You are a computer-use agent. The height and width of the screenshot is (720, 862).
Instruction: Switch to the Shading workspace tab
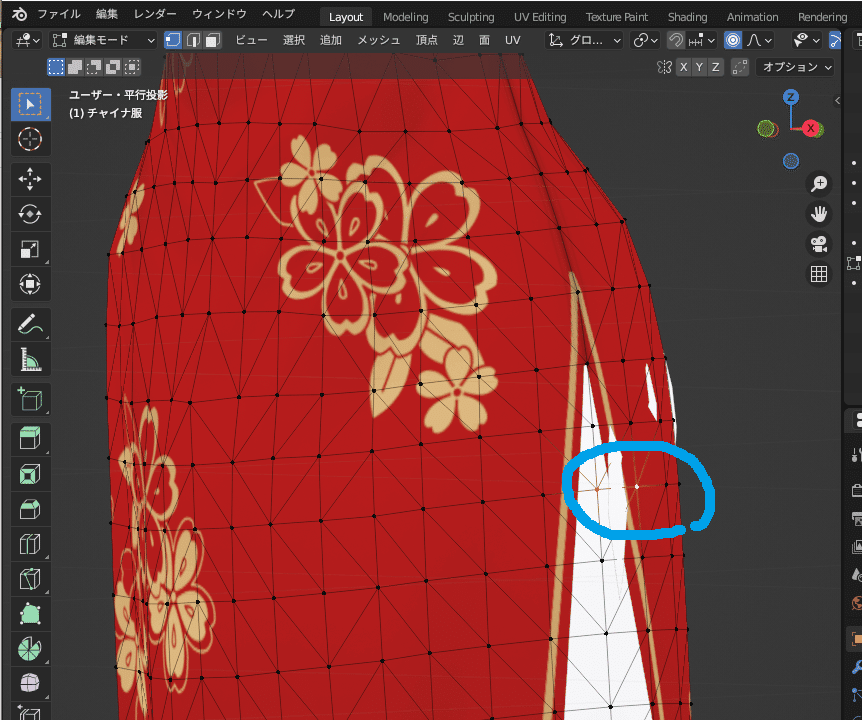coord(687,17)
